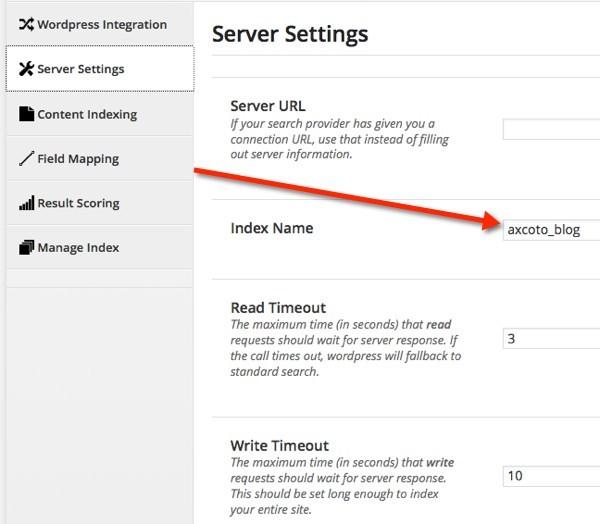Click the Read Timeout field showing 3

click(x=551, y=338)
